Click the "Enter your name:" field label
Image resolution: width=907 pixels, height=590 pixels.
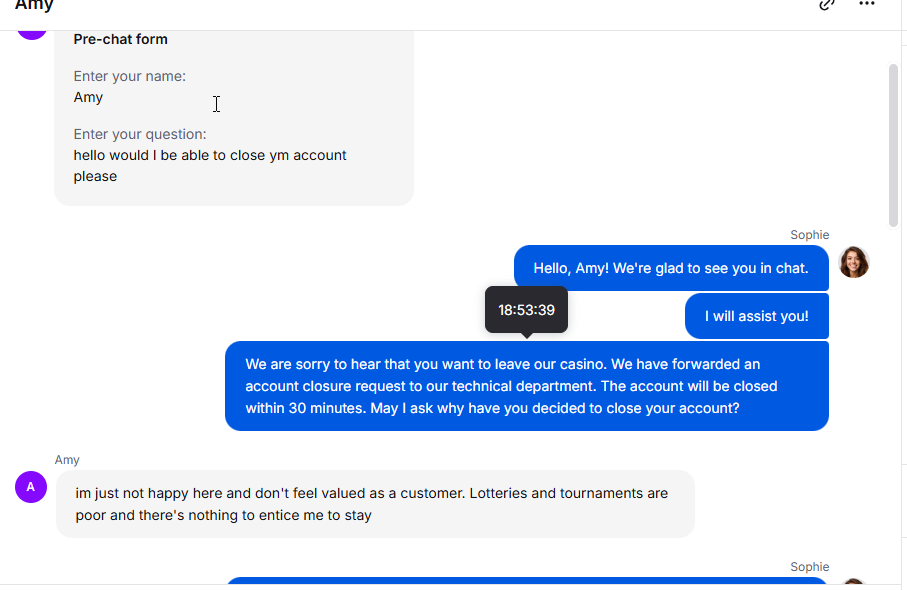pyautogui.click(x=130, y=76)
